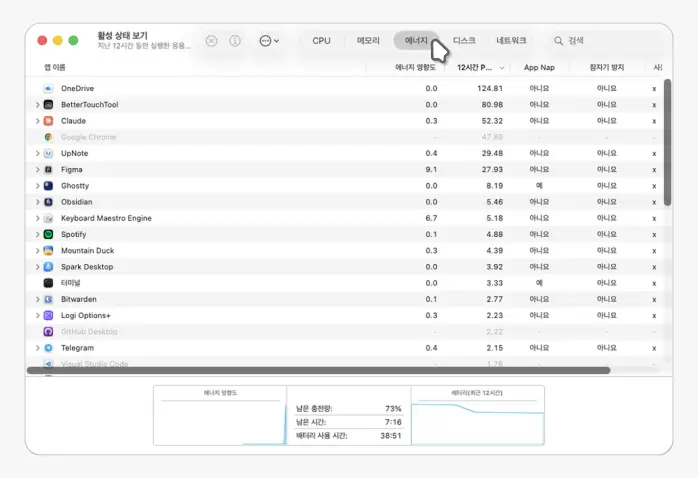Click the Figma app icon

tap(48, 170)
